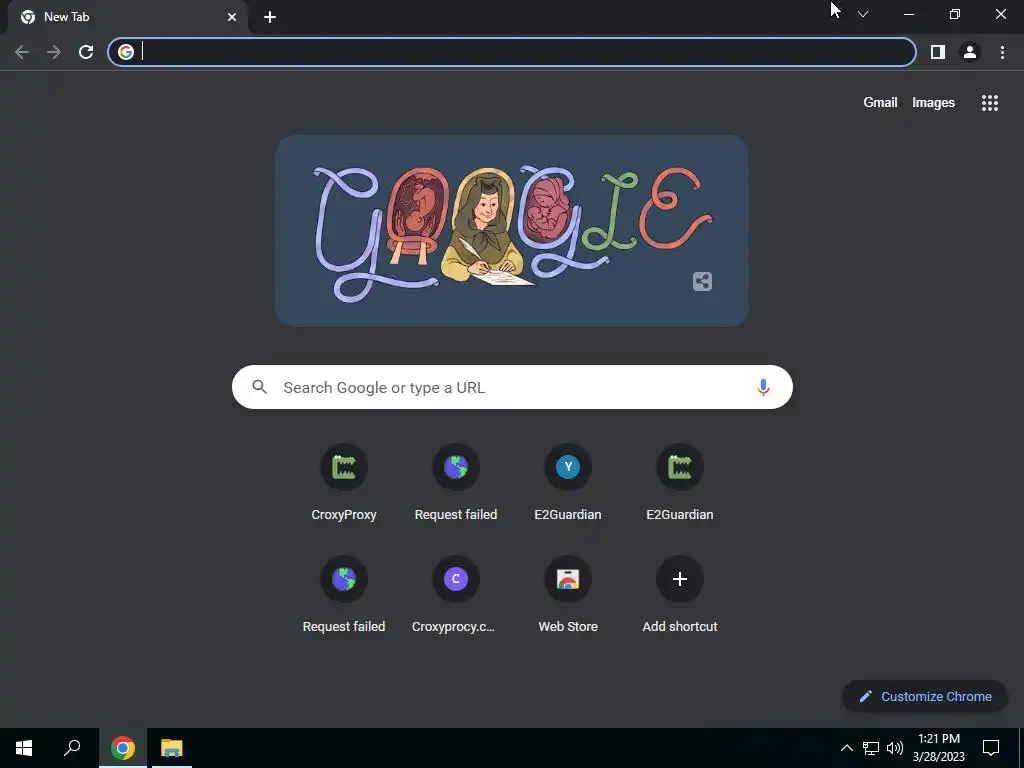This screenshot has height=768, width=1024.
Task: Open the Windows Start menu
Action: (x=24, y=748)
